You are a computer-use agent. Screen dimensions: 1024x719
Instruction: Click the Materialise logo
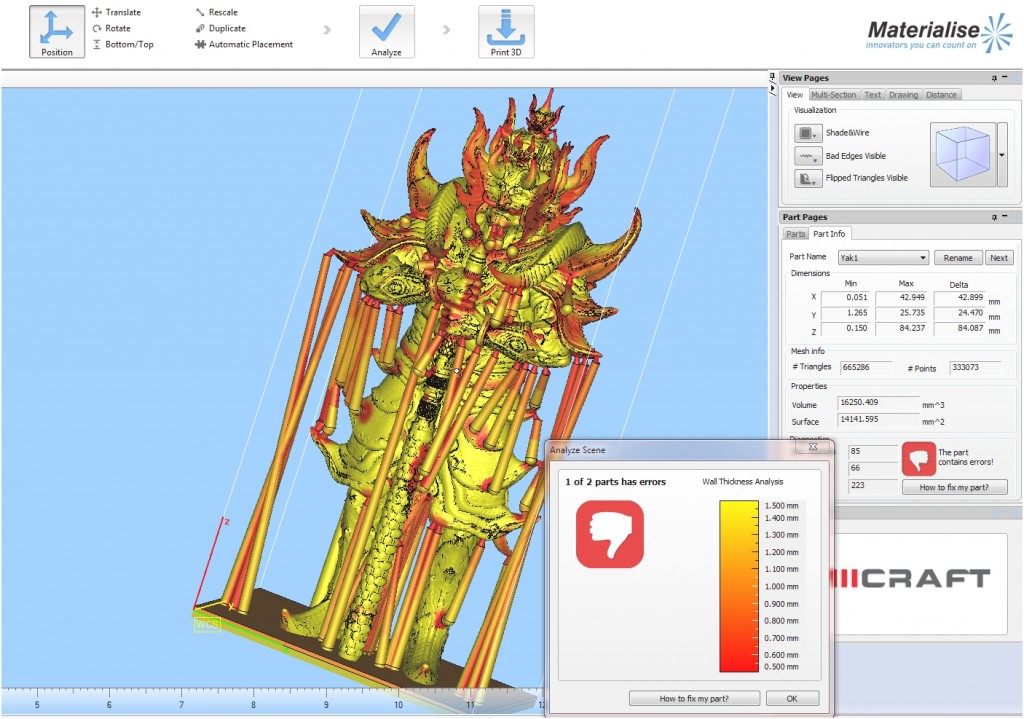[938, 33]
